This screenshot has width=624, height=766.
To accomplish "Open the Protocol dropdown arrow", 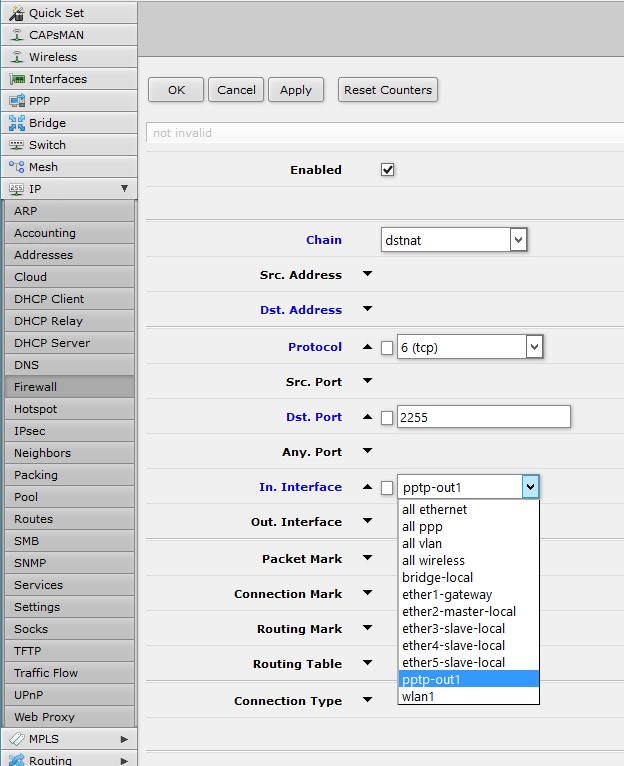I will 535,347.
